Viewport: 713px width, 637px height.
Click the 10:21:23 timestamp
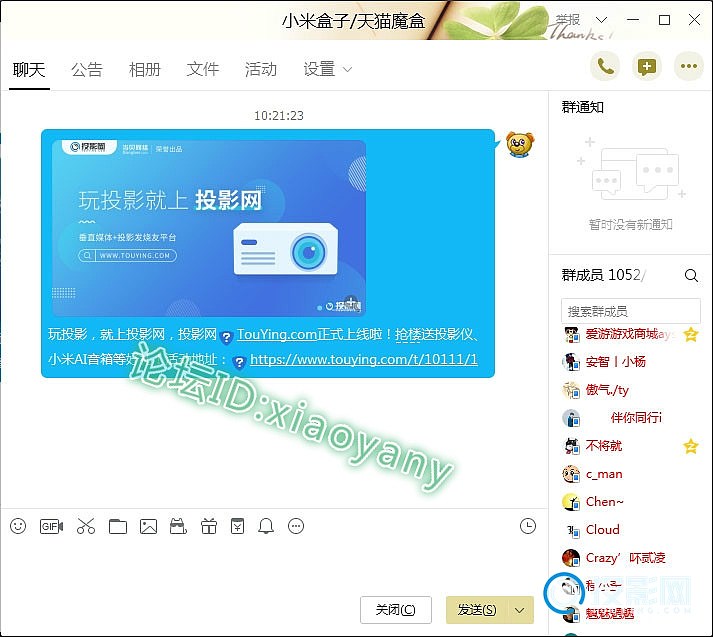[x=279, y=115]
